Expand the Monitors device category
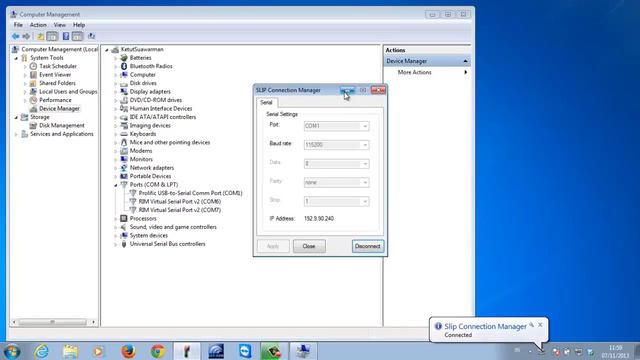 (116, 160)
